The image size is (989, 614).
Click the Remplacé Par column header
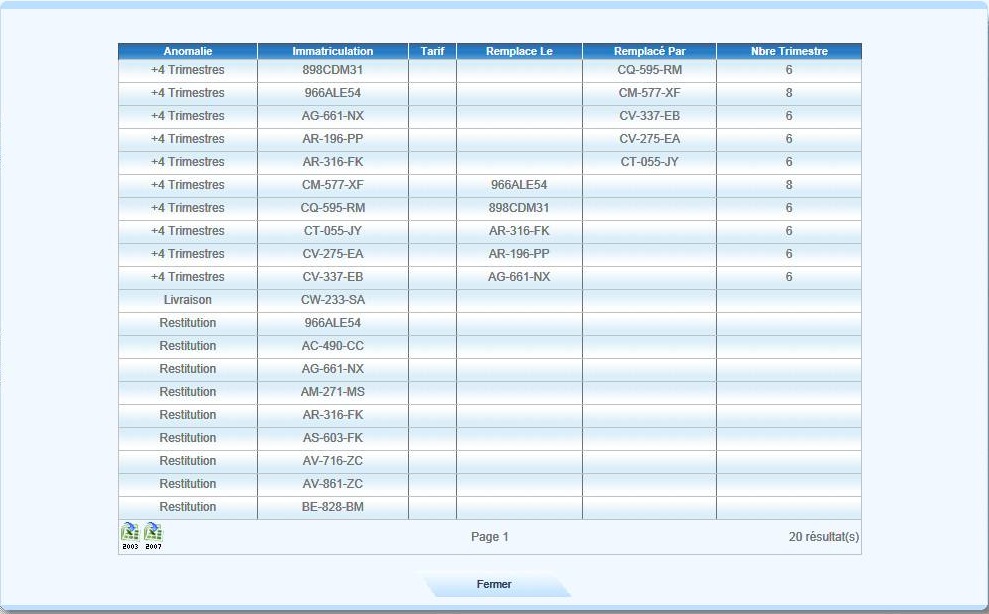coord(649,51)
